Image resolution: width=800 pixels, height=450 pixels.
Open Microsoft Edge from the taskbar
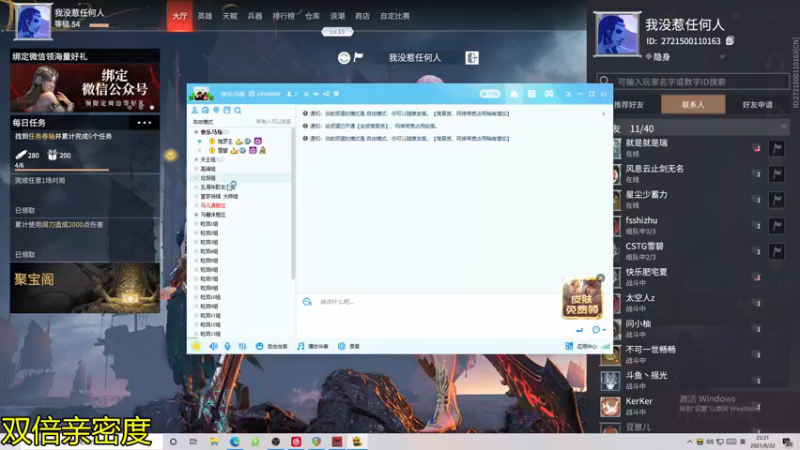[235, 442]
